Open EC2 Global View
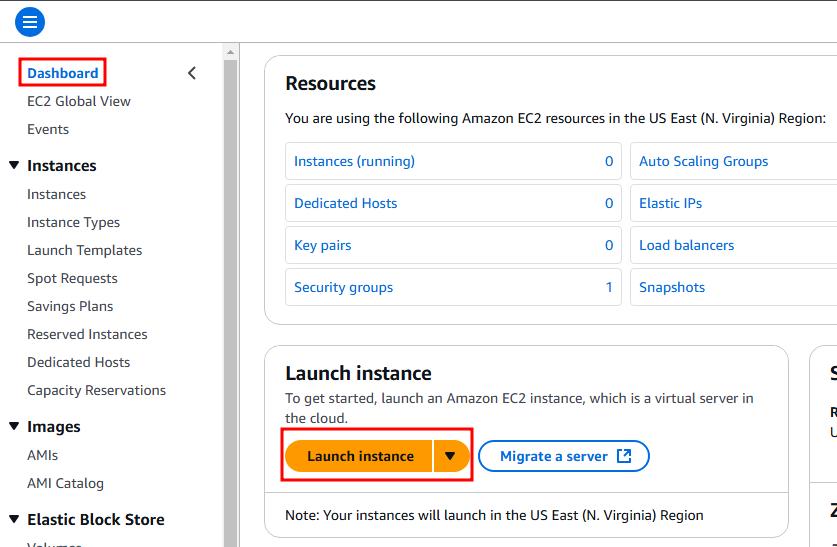The height and width of the screenshot is (547, 837). (79, 101)
